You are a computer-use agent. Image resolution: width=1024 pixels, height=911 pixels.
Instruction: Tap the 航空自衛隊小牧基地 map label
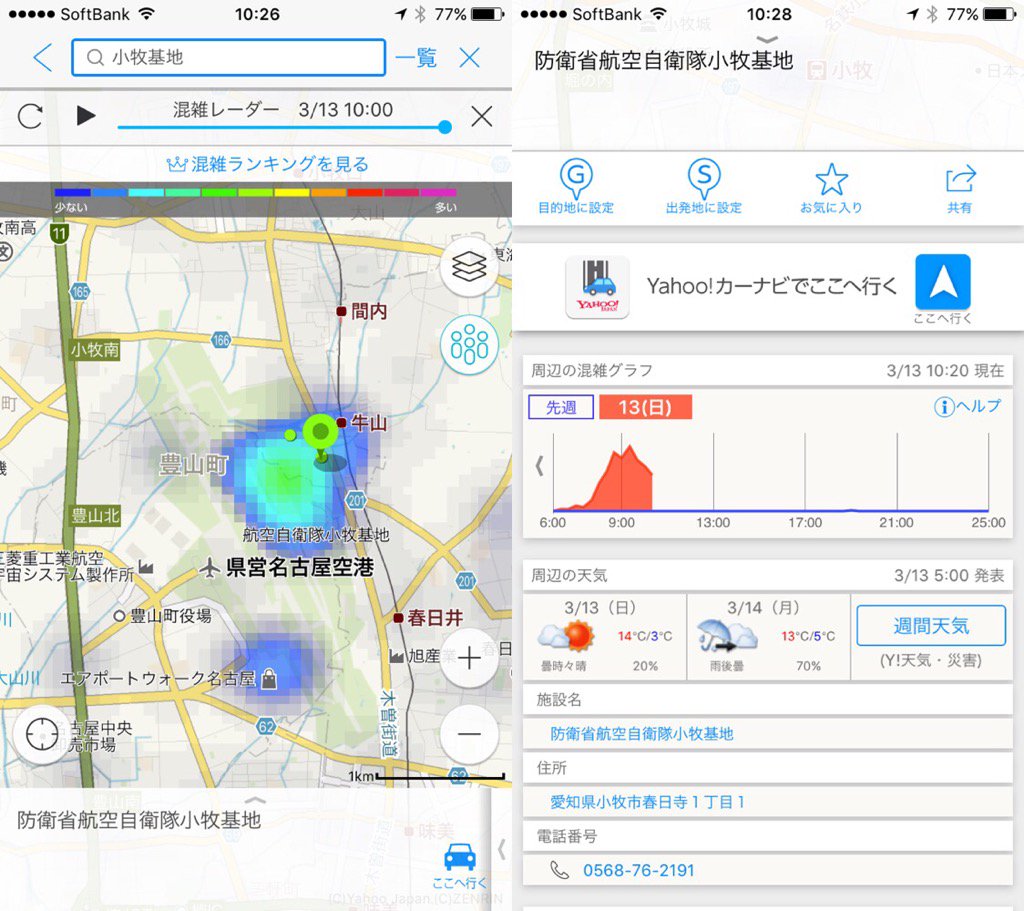pos(315,535)
